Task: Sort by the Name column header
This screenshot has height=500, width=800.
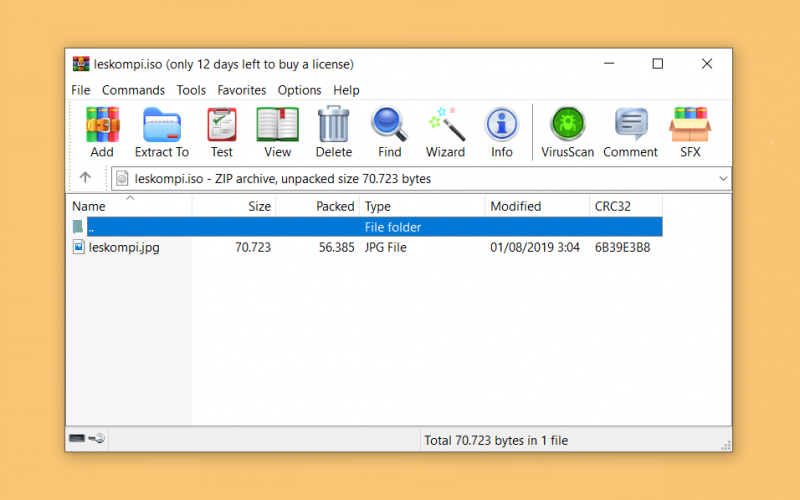Action: click(130, 206)
